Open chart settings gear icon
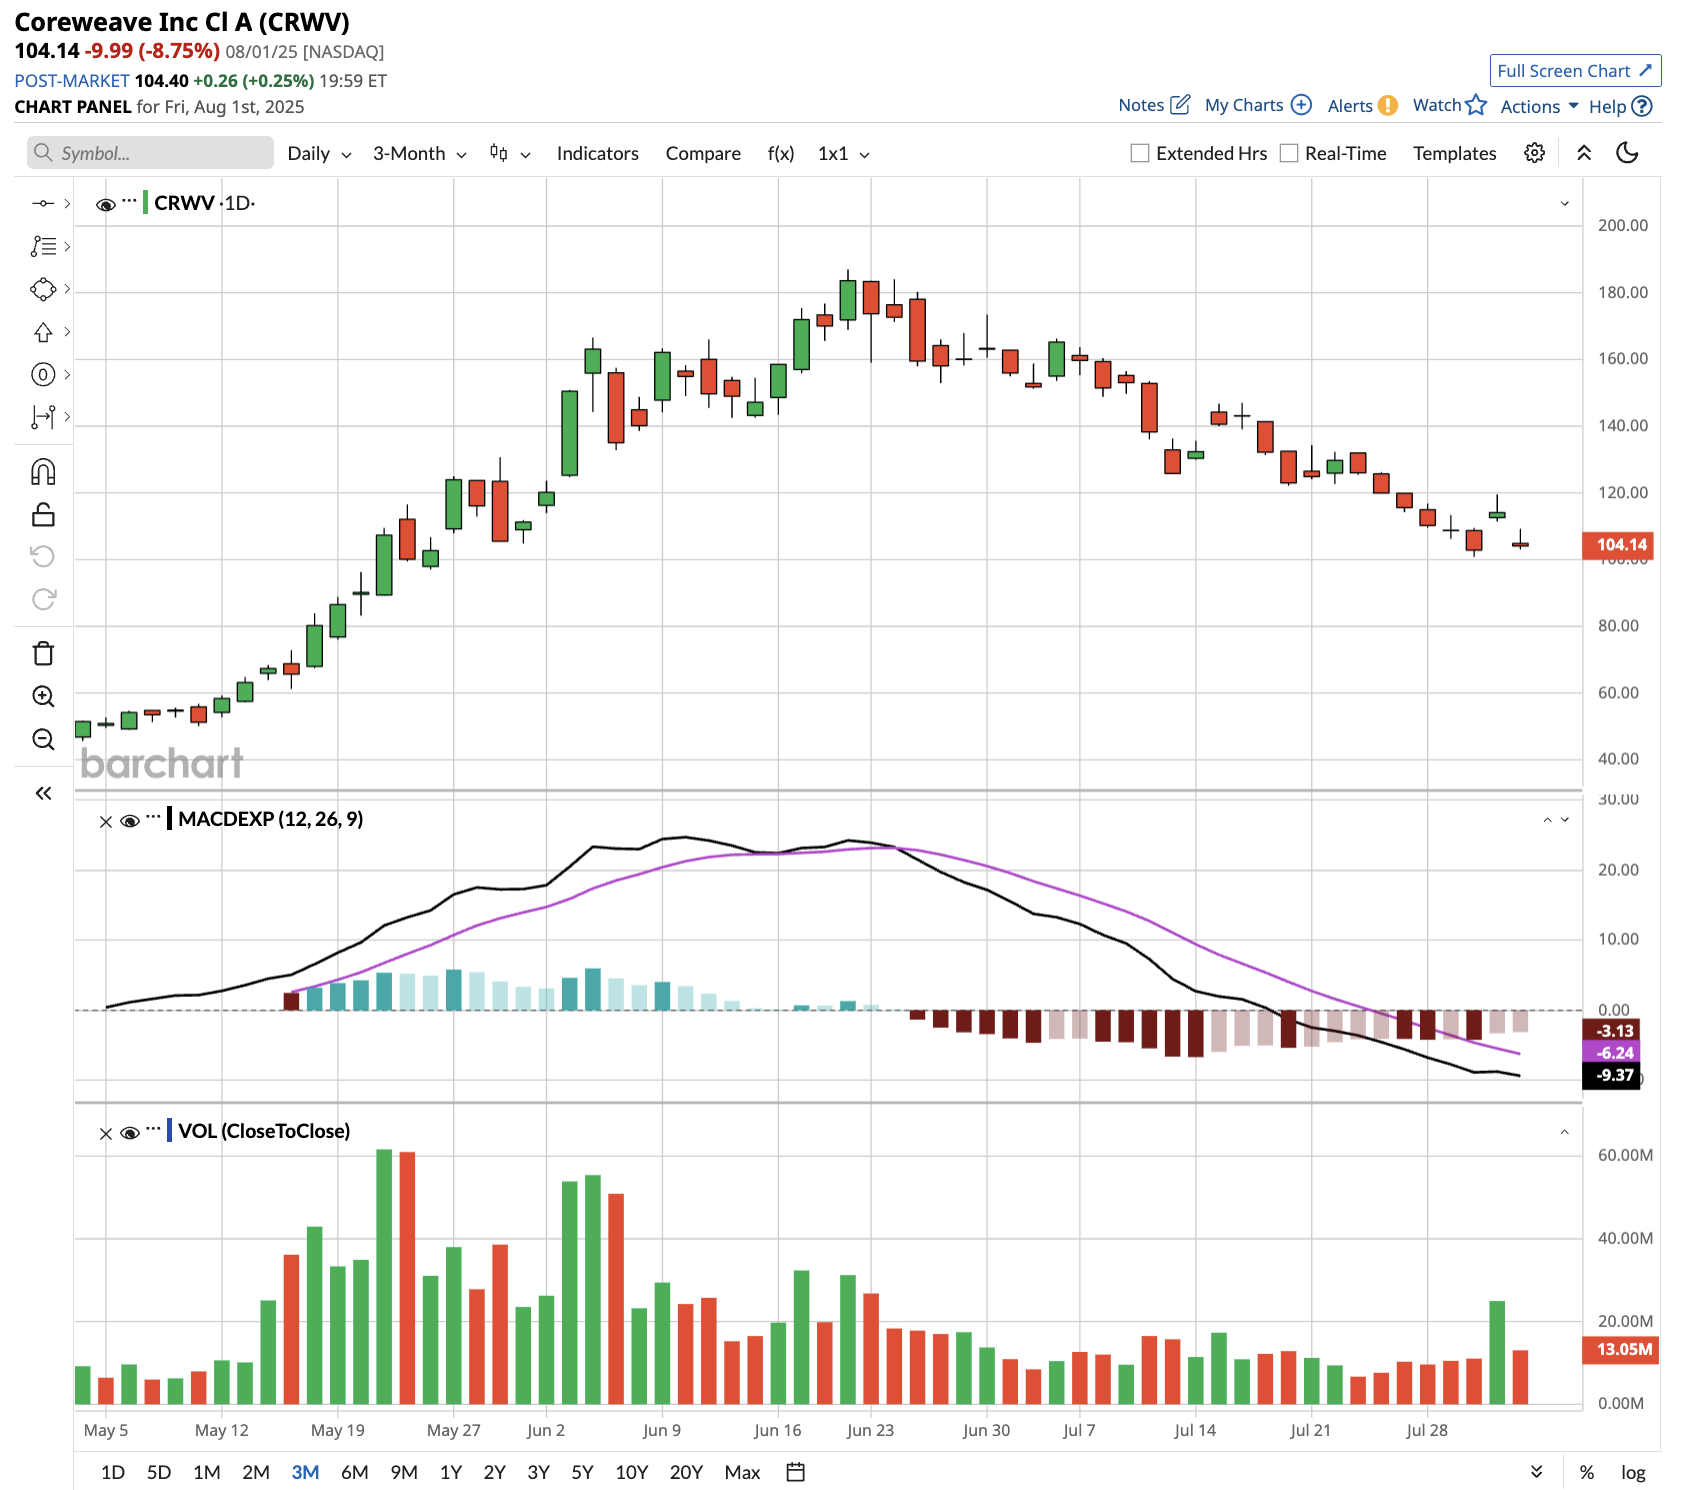The image size is (1698, 1490). tap(1534, 153)
